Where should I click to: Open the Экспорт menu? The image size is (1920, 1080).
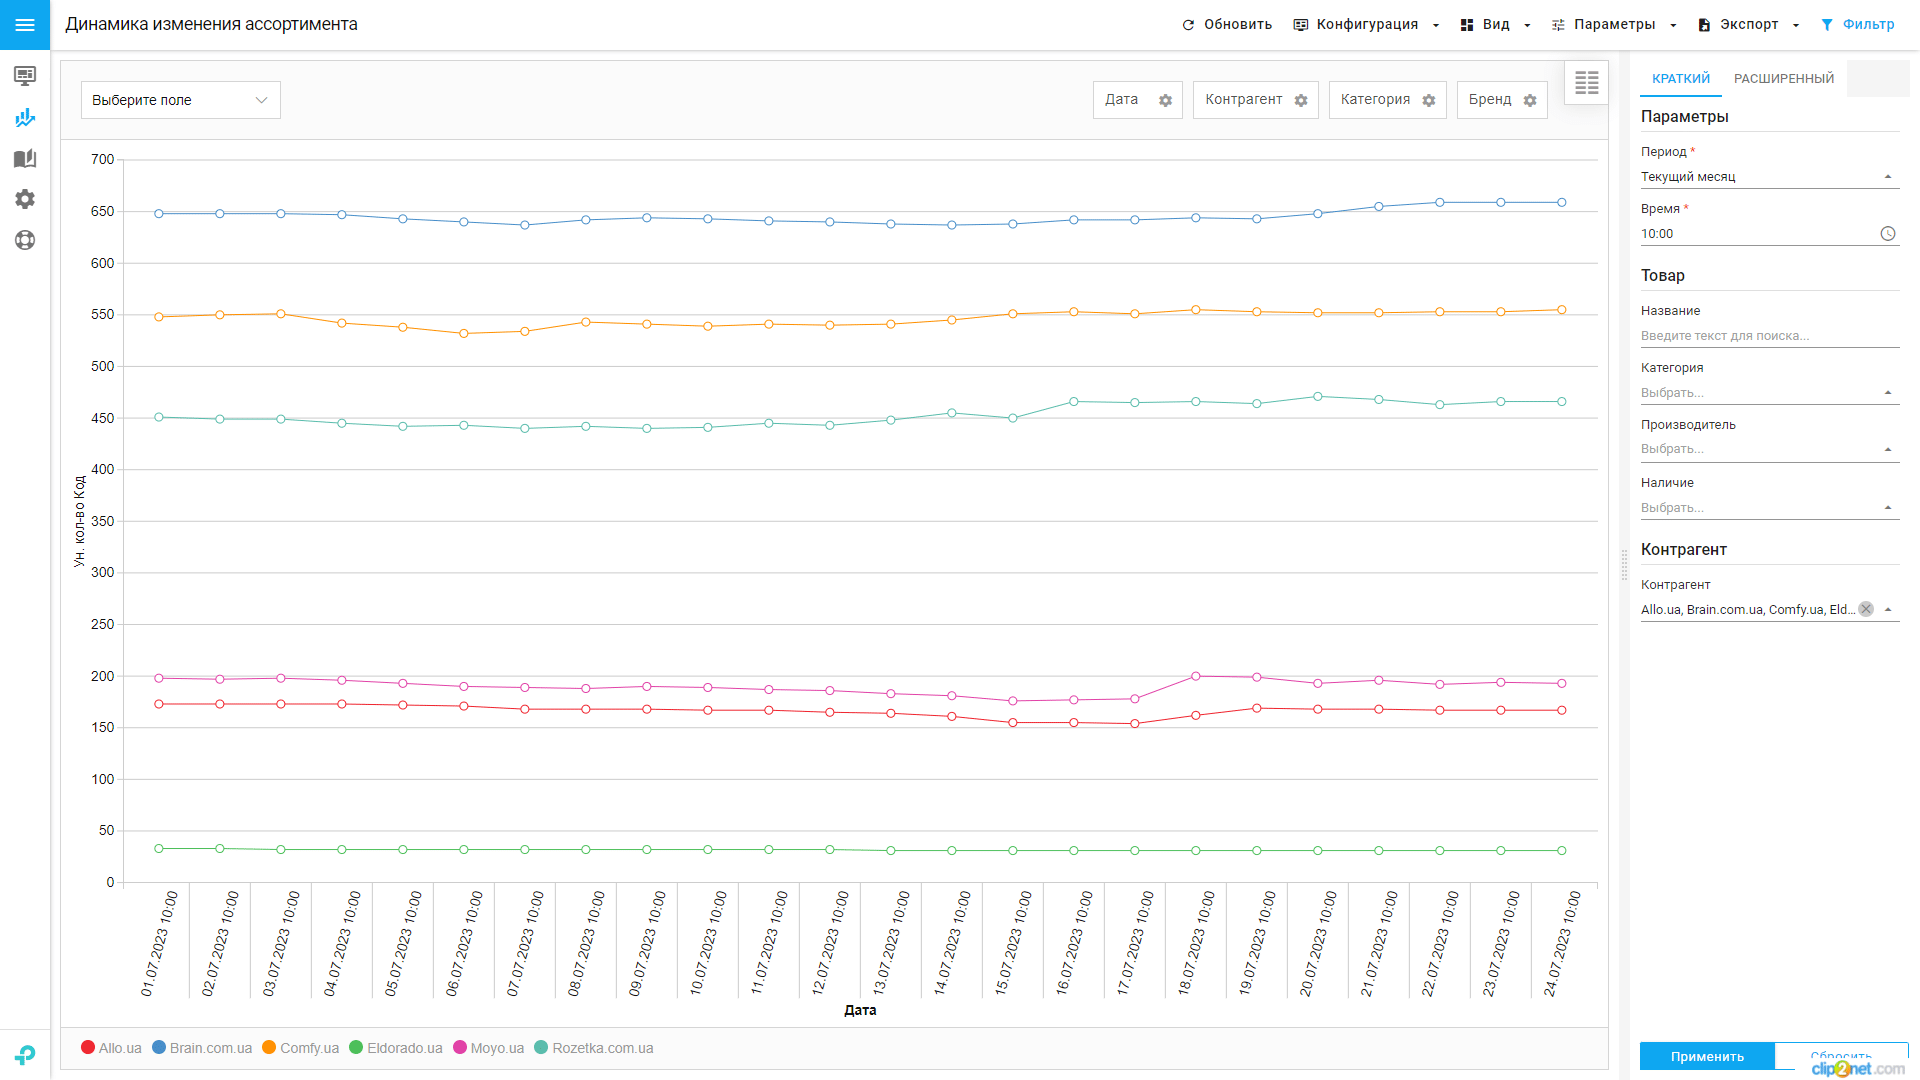[1748, 25]
